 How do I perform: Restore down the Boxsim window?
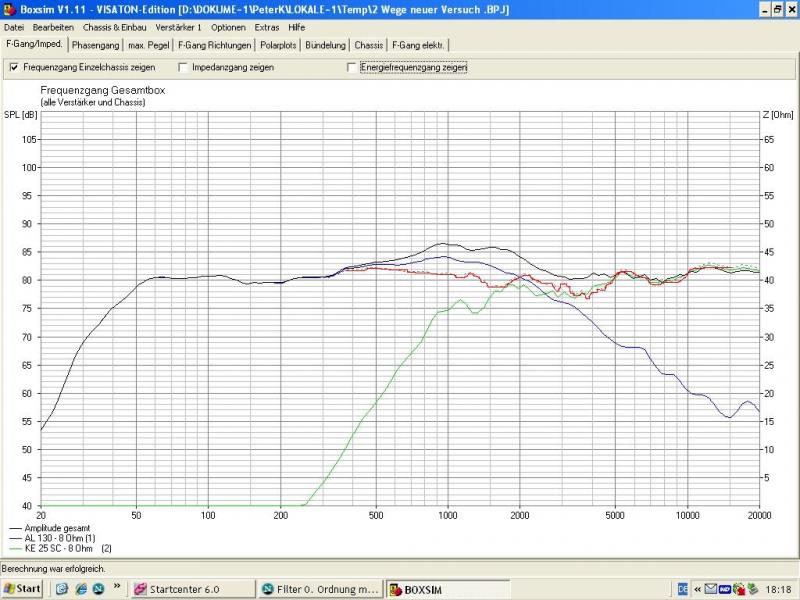tap(775, 8)
